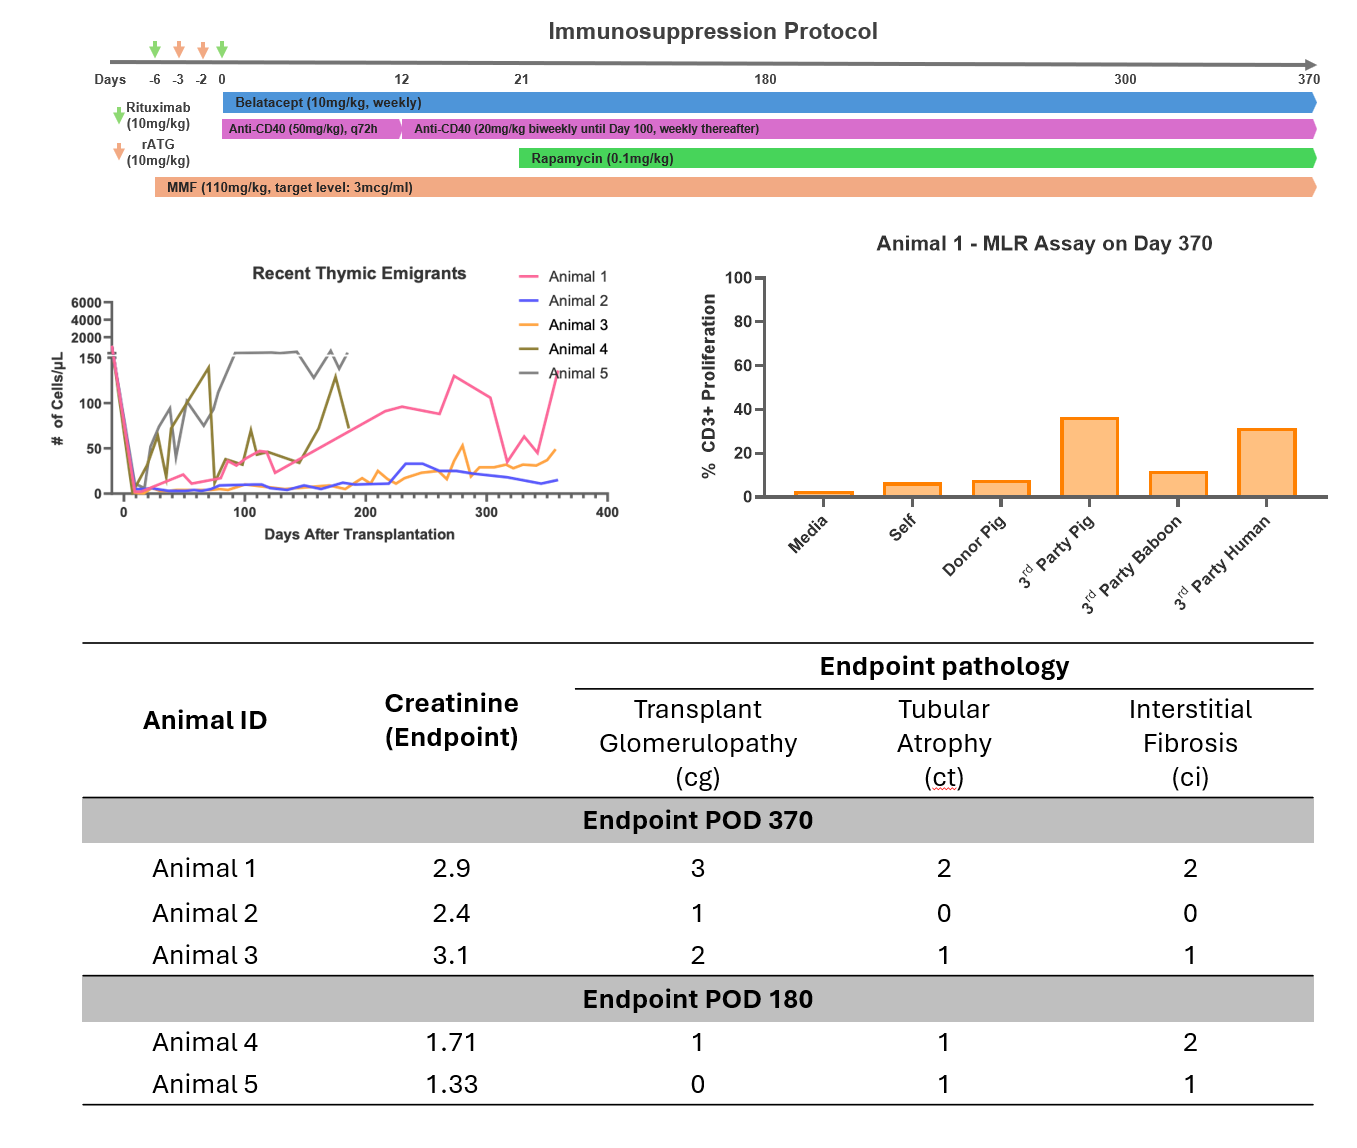1357x1148 pixels.
Task: Click the orange arrow above Day -2
Action: [203, 50]
